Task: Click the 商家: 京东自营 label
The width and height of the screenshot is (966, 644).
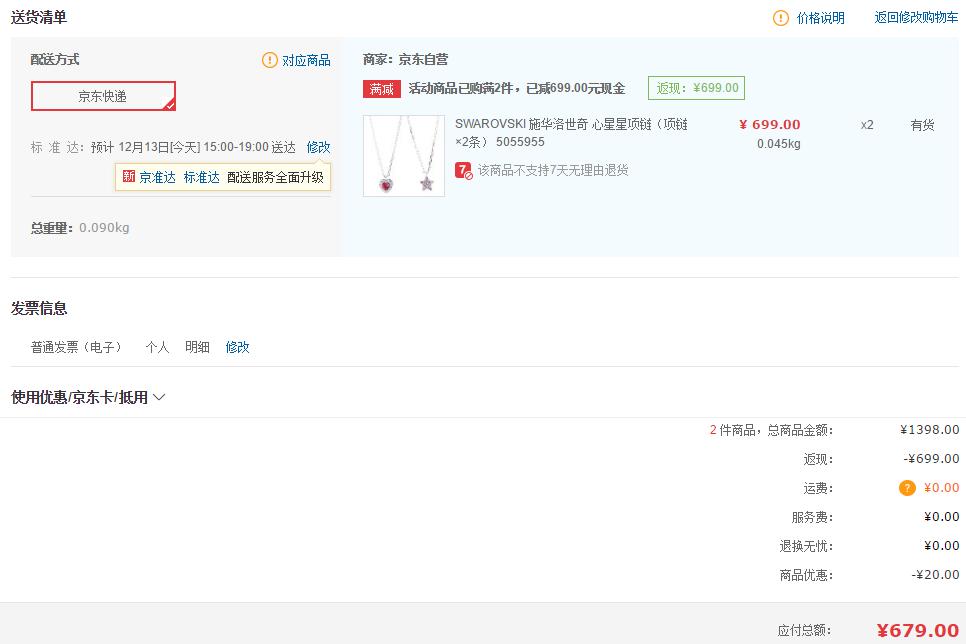Action: pos(405,59)
